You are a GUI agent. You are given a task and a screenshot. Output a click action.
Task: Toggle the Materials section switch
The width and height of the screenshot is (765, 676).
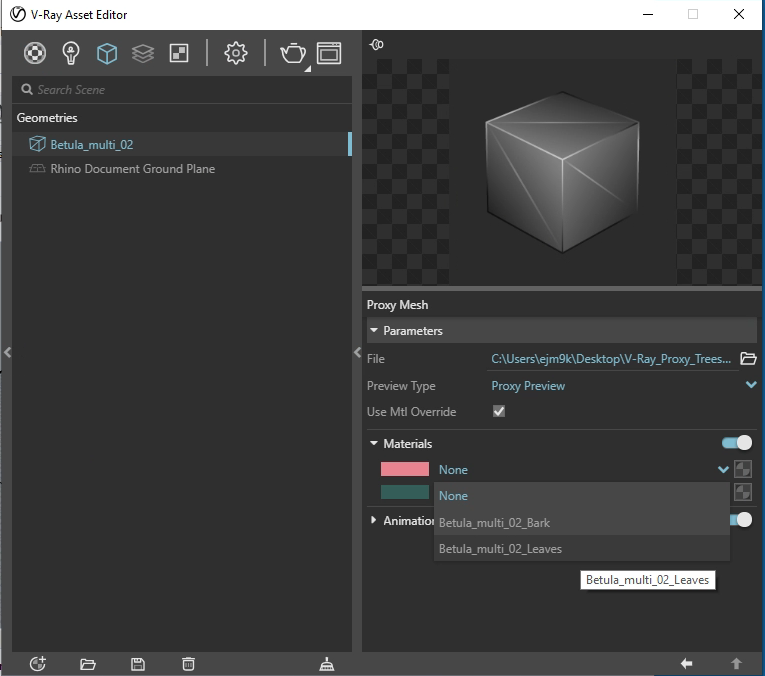coord(737,443)
